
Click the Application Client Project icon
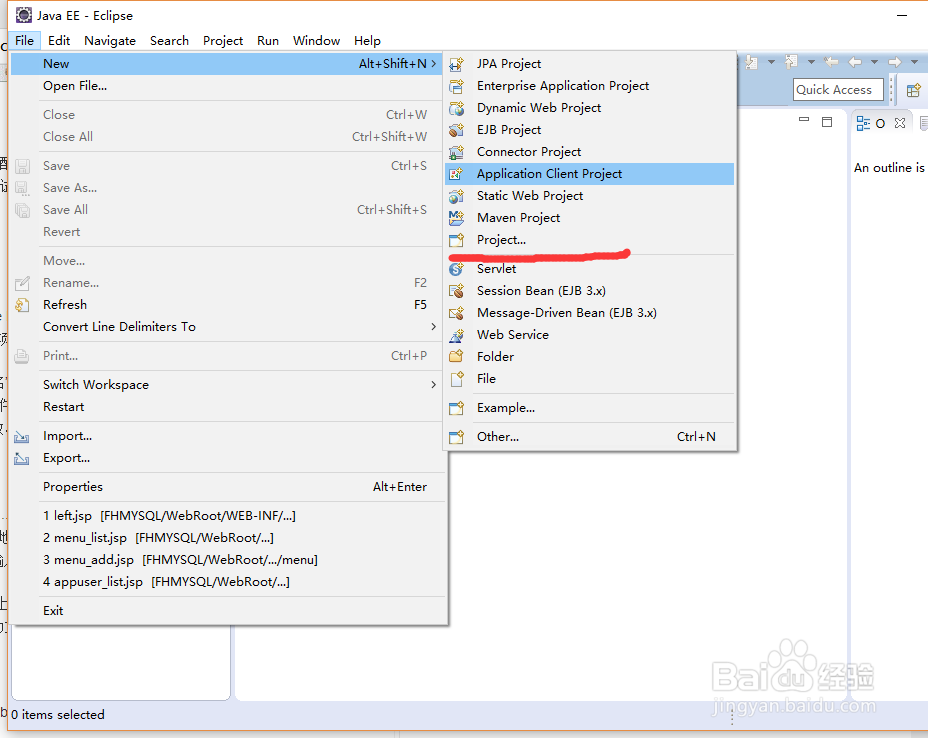click(x=456, y=174)
